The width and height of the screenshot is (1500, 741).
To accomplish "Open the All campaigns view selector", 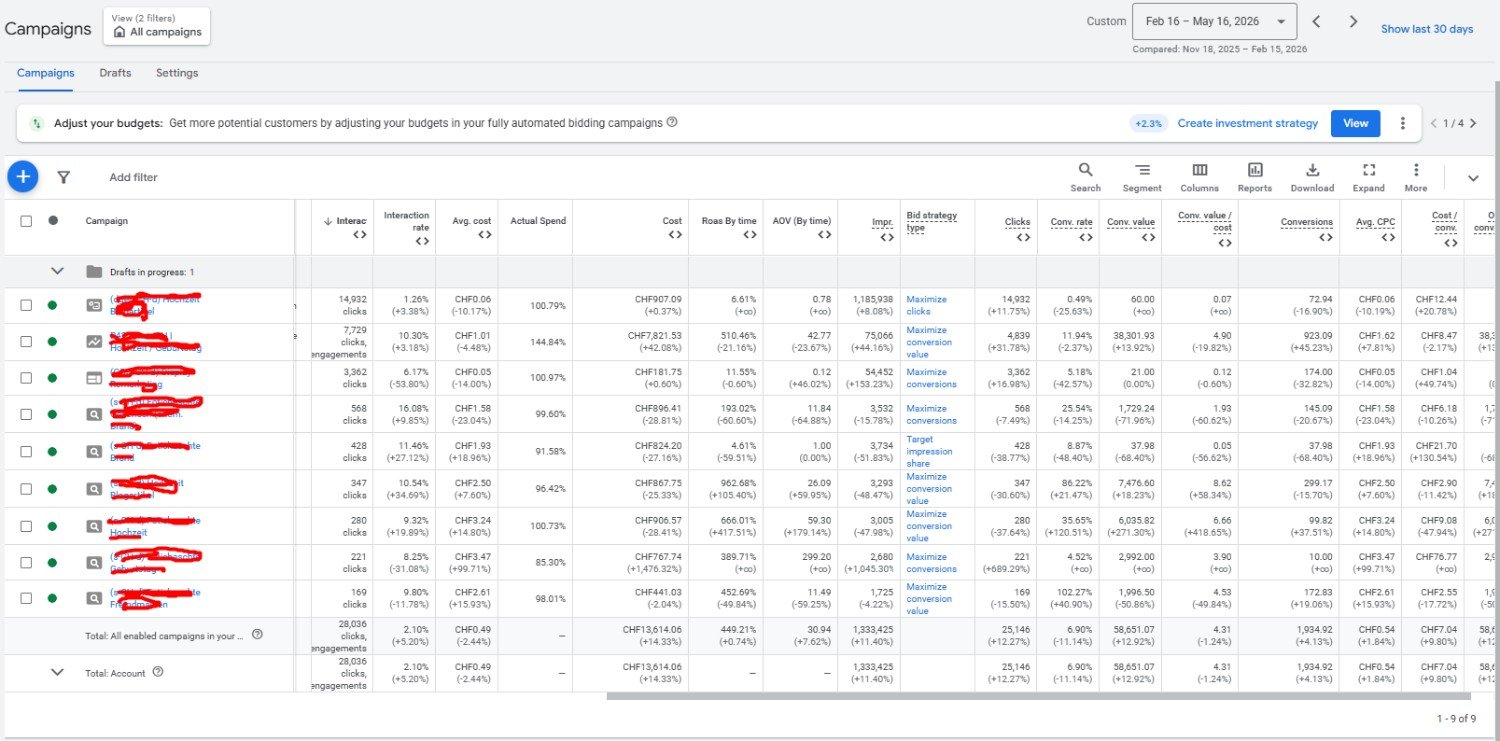I will (157, 26).
